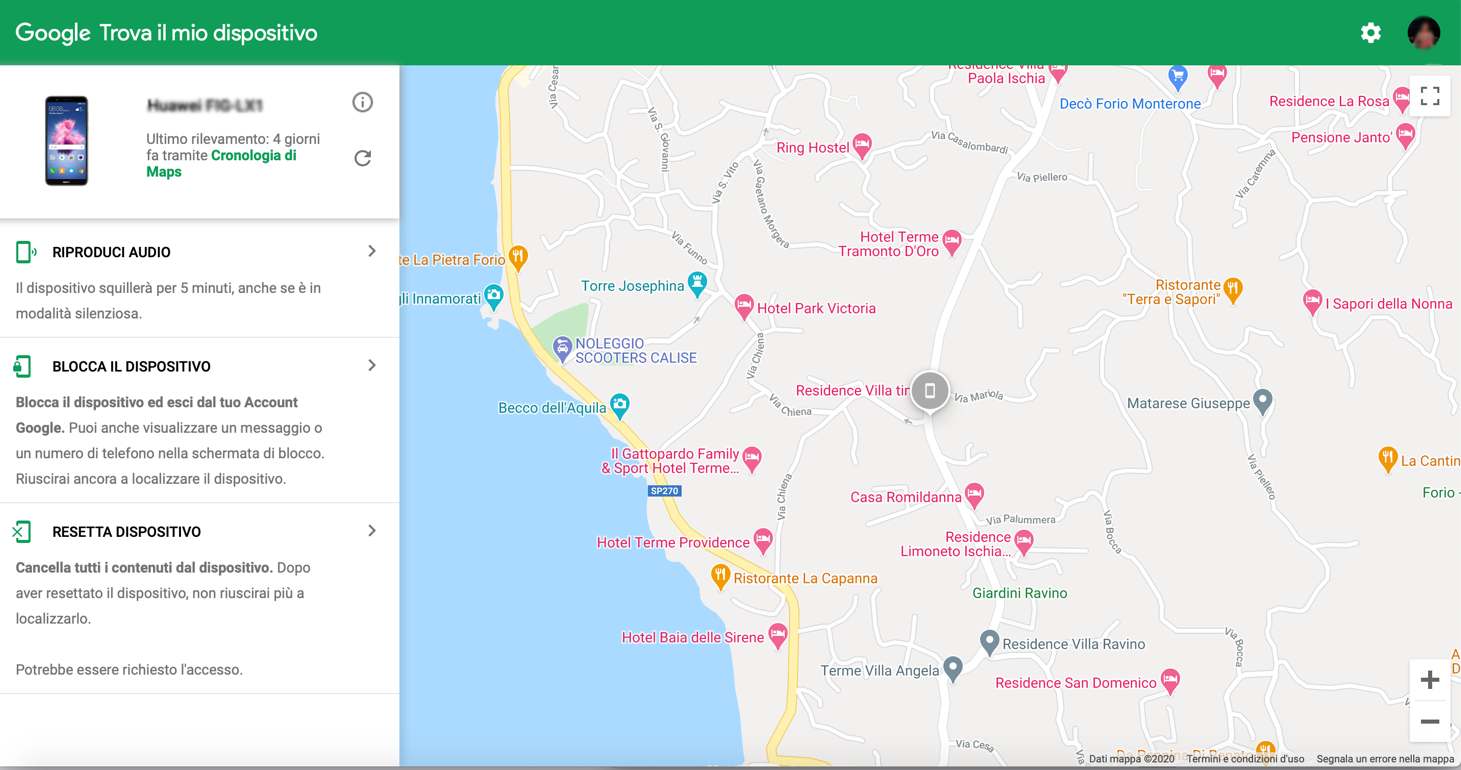The width and height of the screenshot is (1461, 770).
Task: Zoom out on the map
Action: (x=1430, y=721)
